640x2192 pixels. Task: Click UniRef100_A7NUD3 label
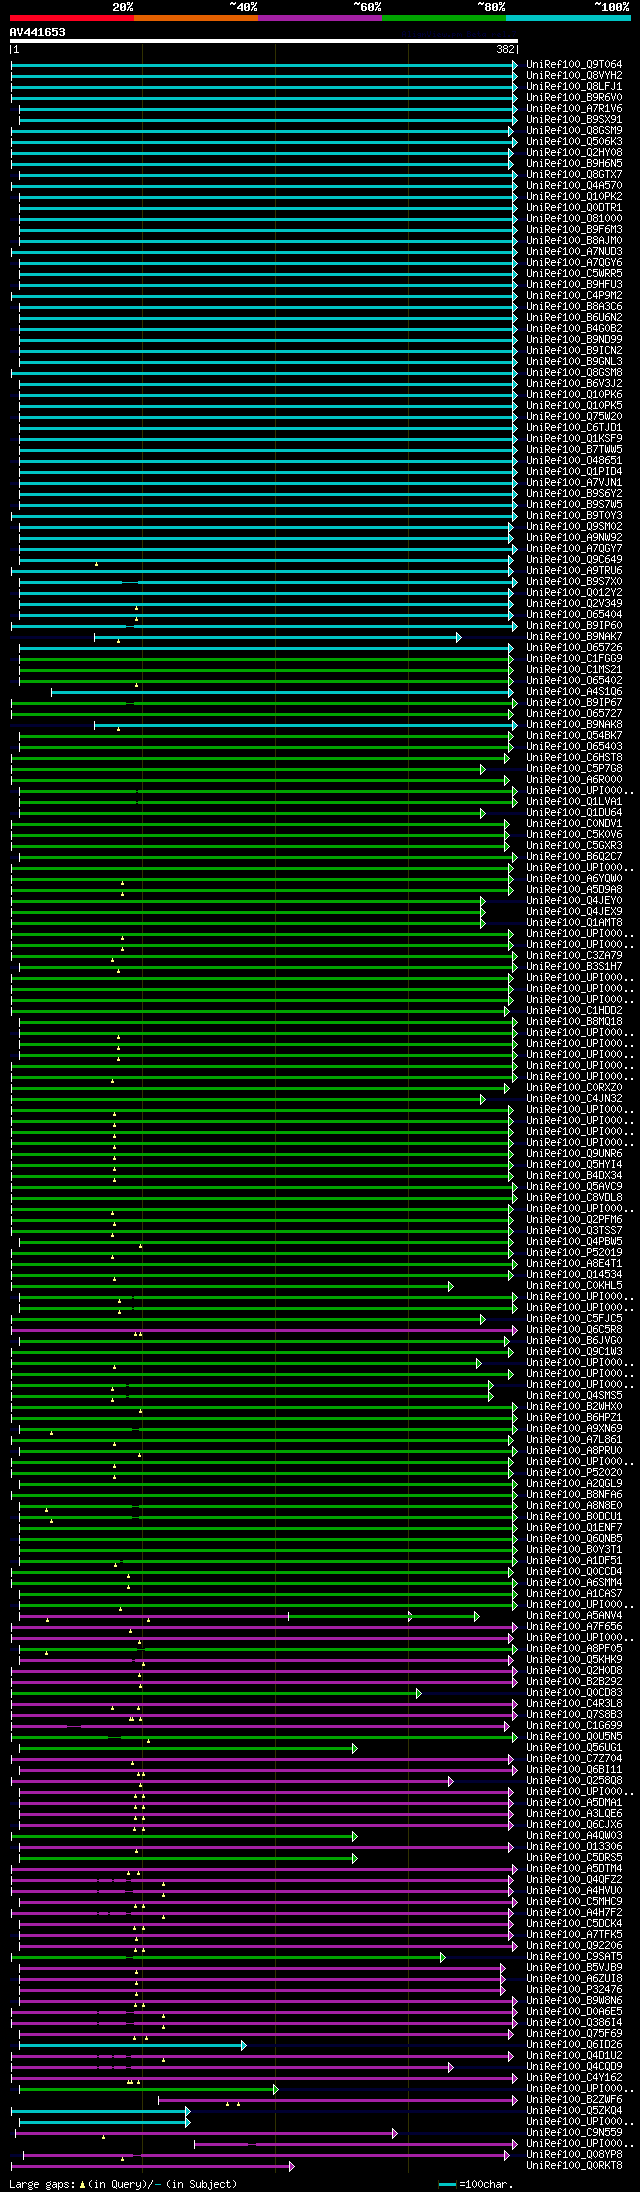tap(574, 252)
